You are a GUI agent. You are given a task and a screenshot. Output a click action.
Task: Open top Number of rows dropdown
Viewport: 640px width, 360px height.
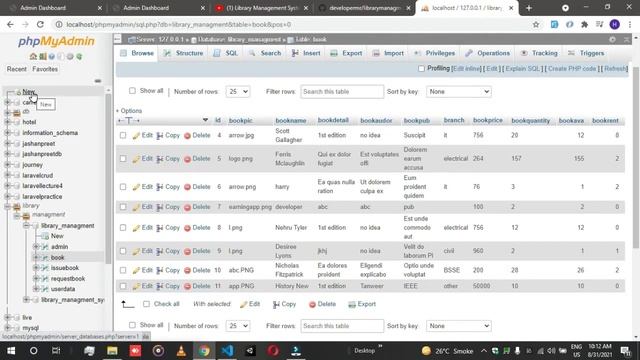tap(238, 92)
